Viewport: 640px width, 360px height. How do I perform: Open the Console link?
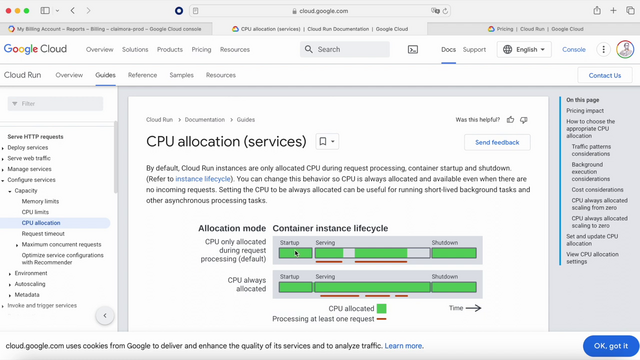click(574, 49)
